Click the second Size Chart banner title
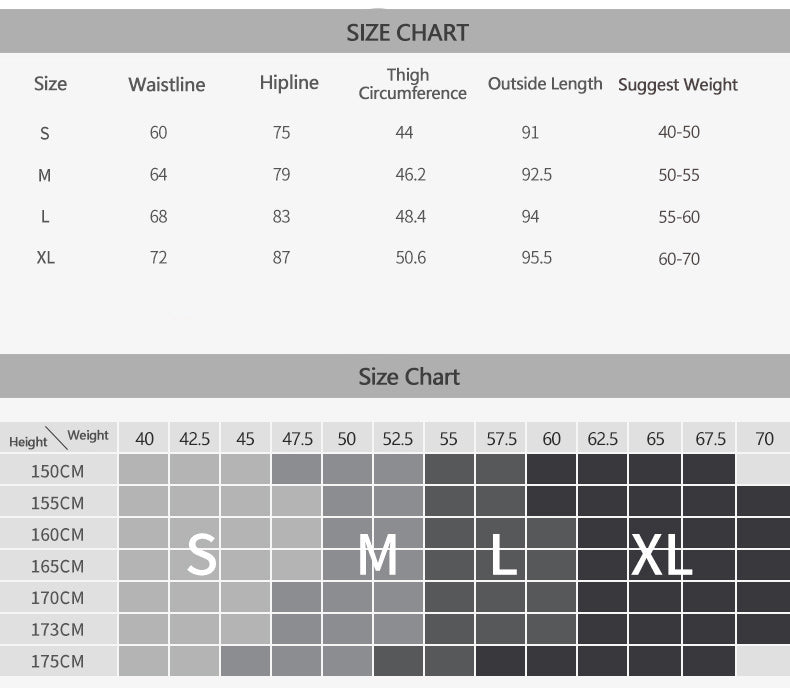The width and height of the screenshot is (790, 688). point(409,377)
